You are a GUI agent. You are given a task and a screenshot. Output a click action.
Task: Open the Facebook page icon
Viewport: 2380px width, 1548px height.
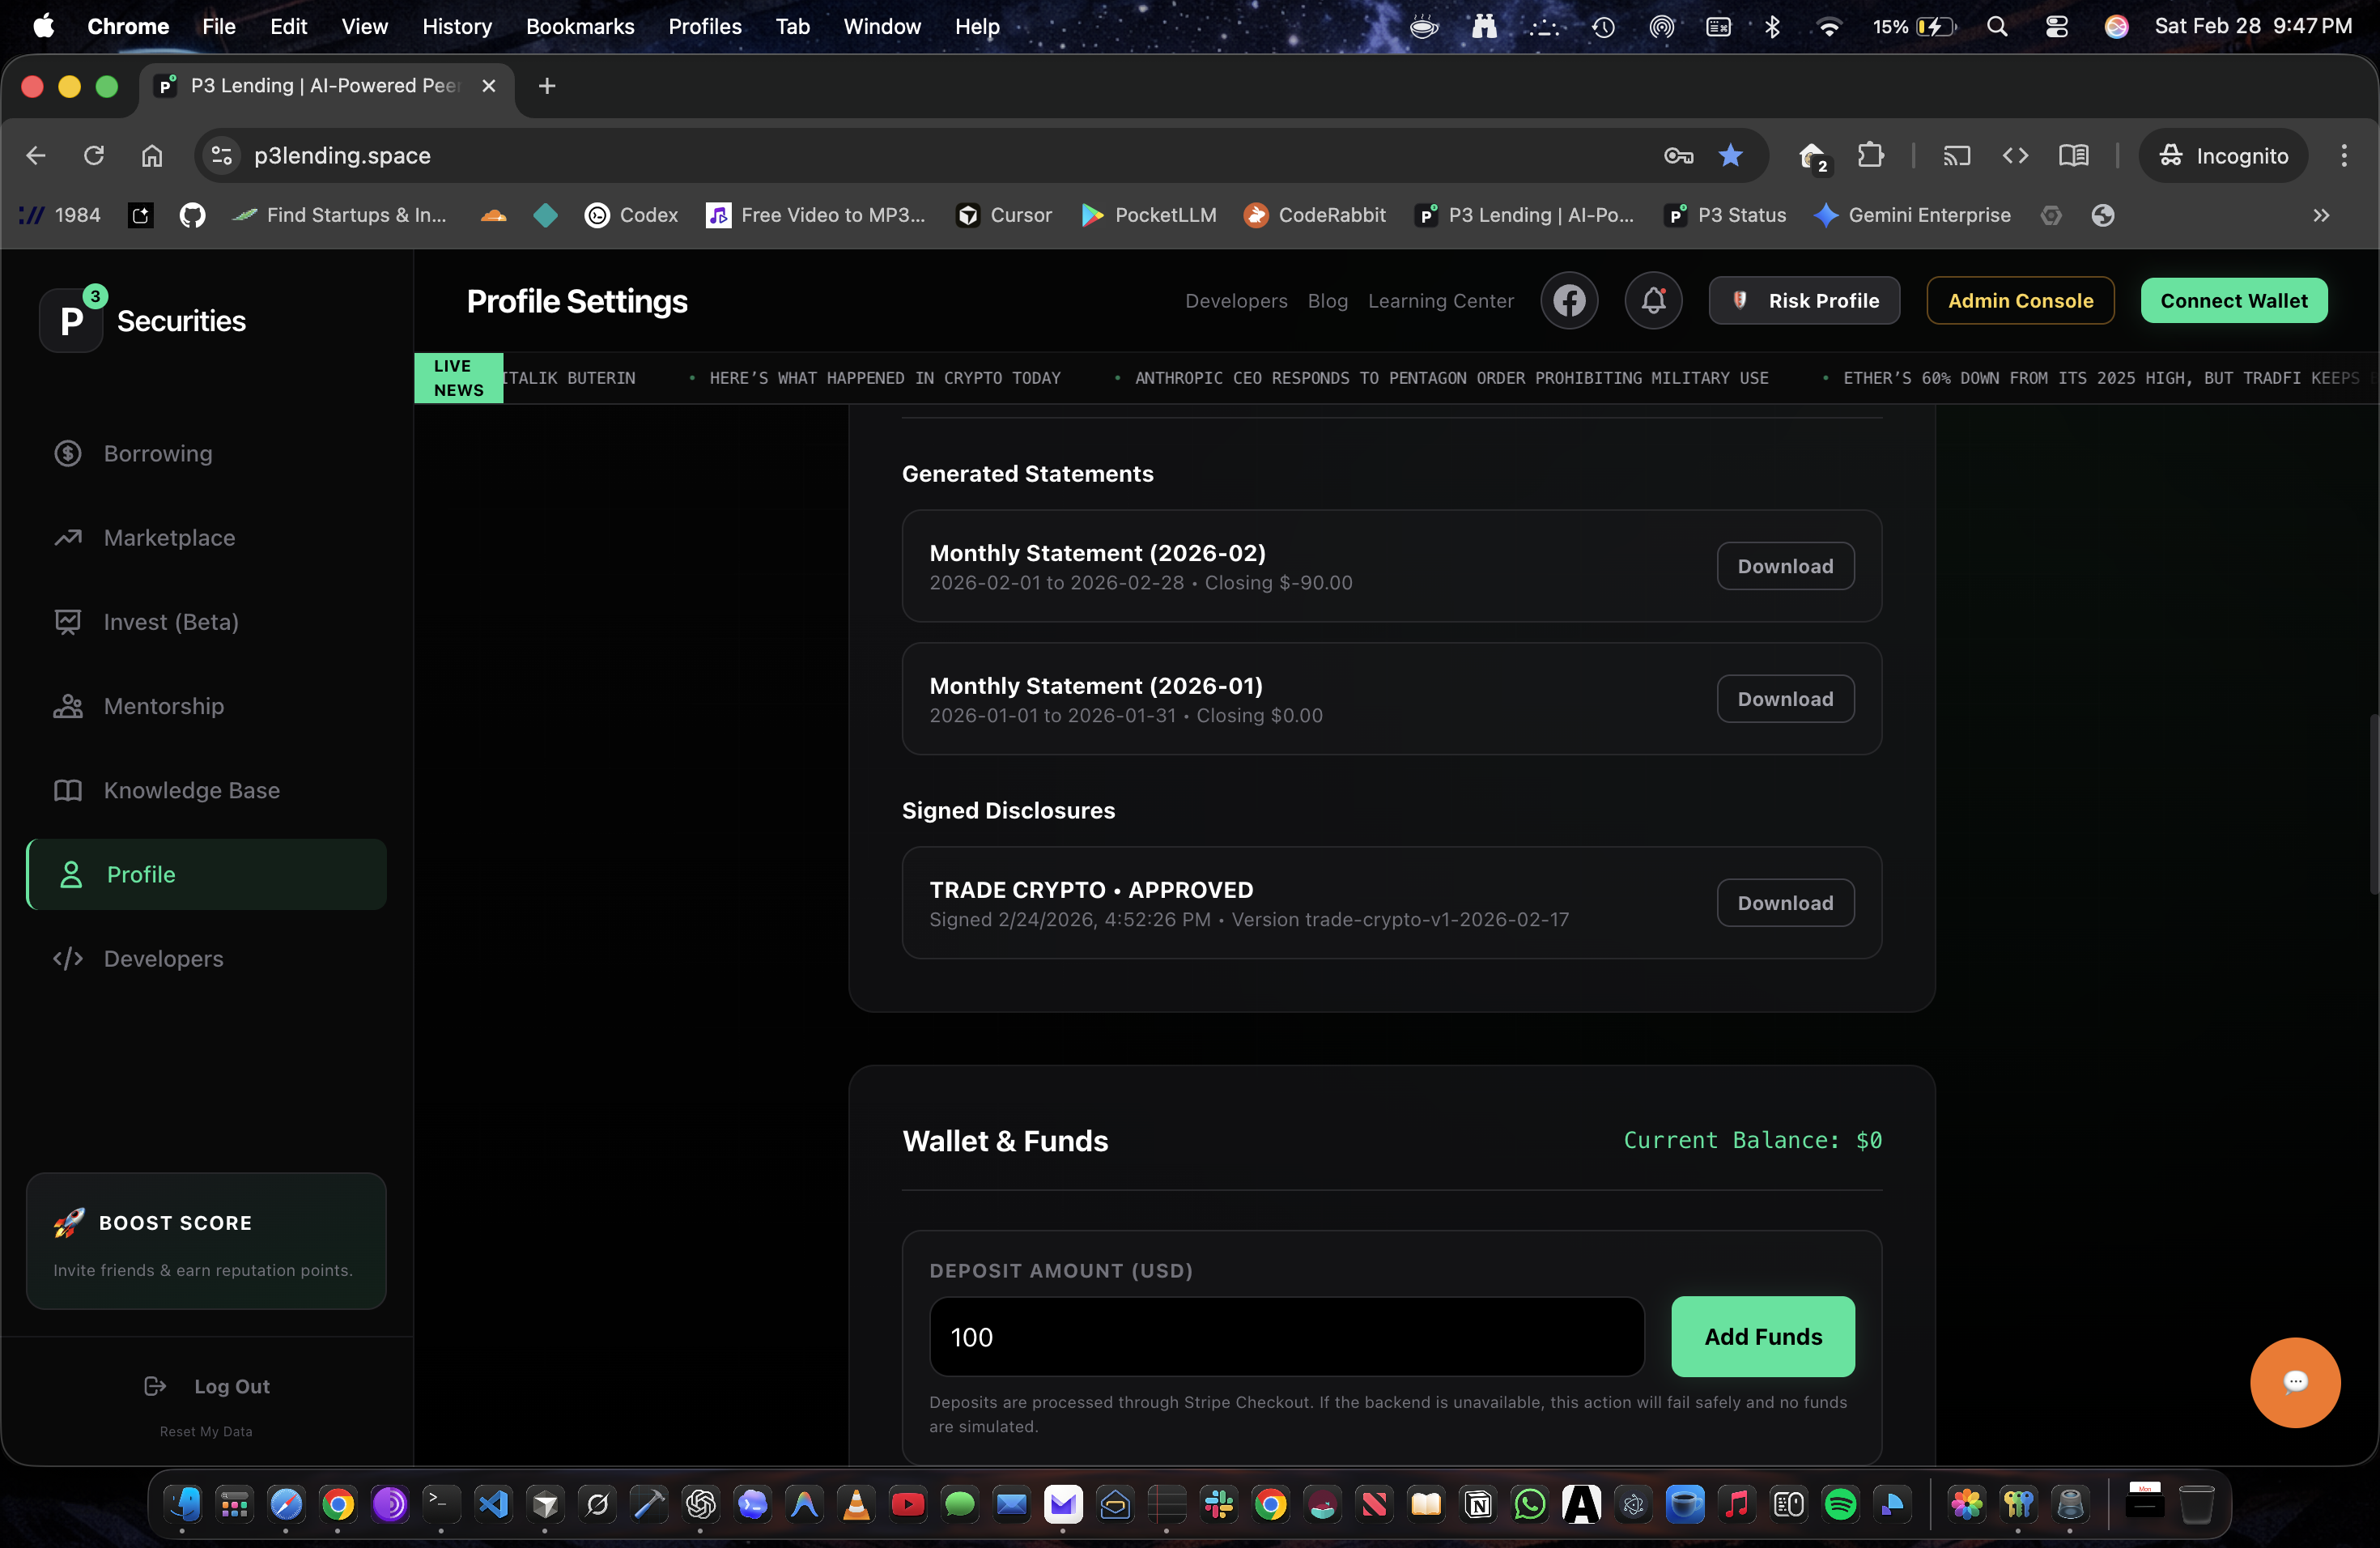(1569, 300)
